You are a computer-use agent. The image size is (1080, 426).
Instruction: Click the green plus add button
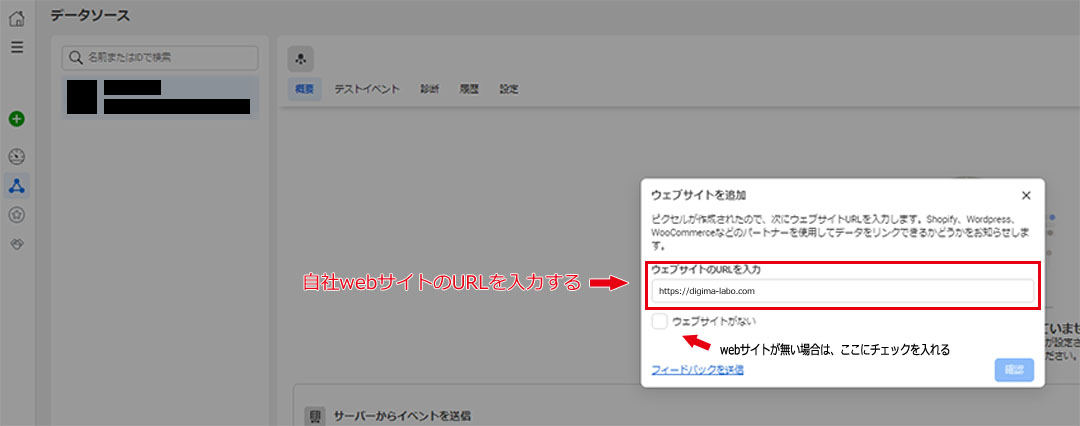point(17,119)
